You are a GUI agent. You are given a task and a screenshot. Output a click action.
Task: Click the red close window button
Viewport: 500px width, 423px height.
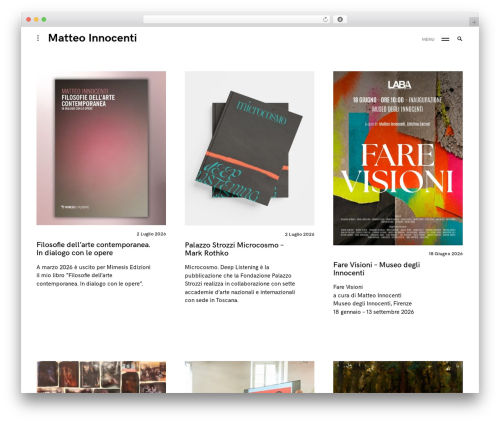pos(29,19)
